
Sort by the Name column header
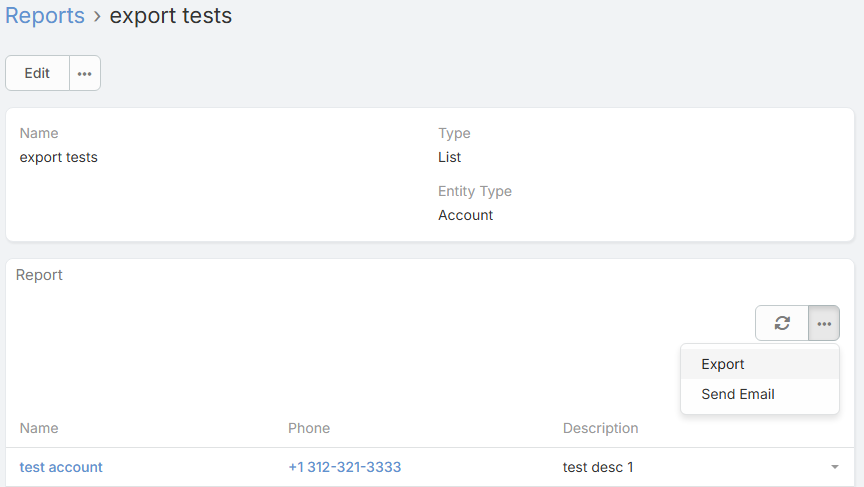(x=39, y=428)
